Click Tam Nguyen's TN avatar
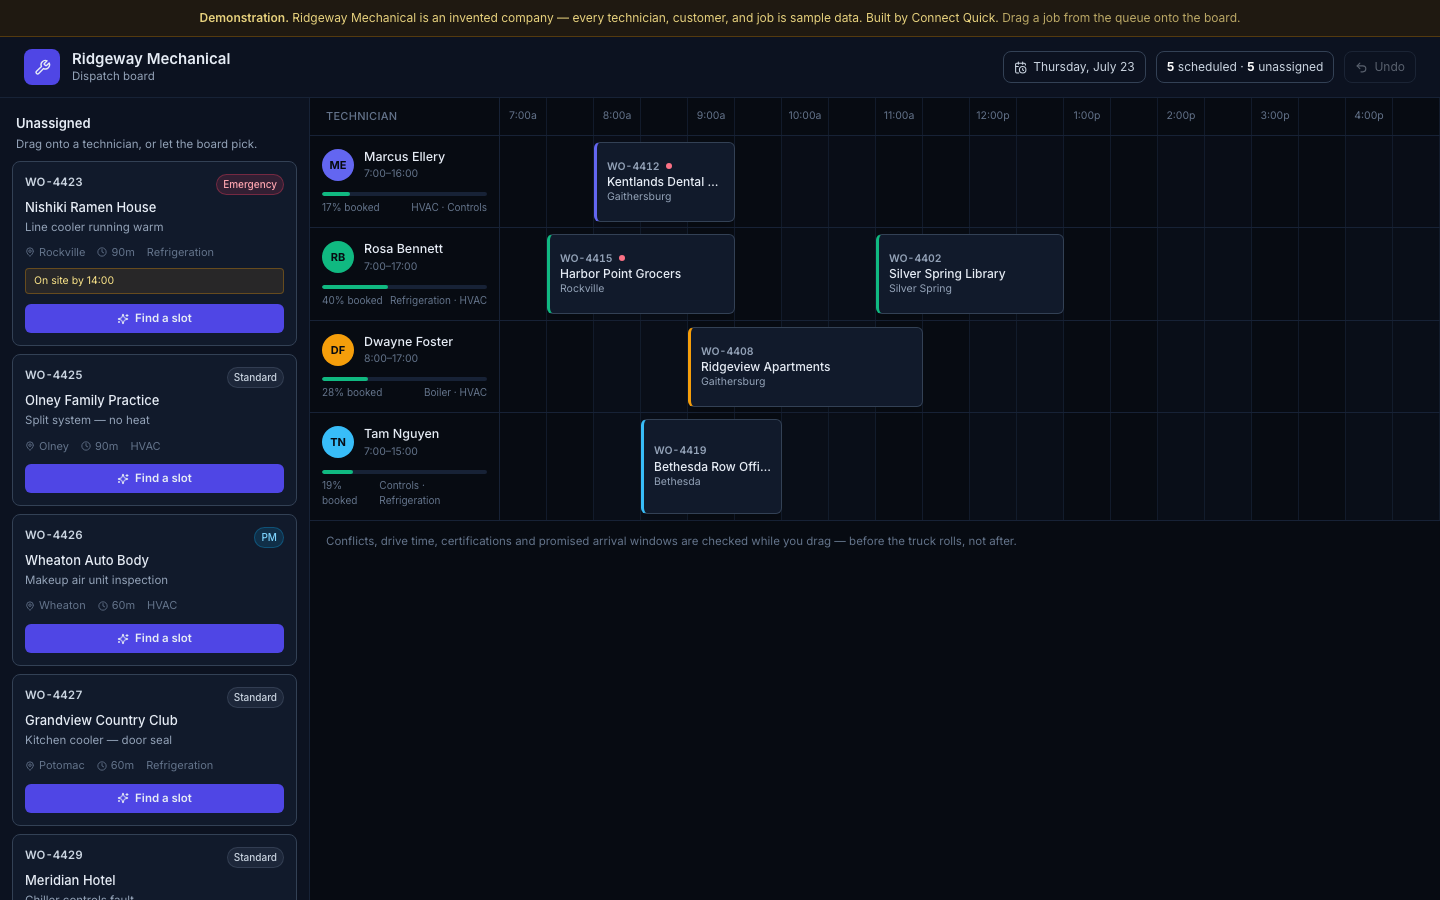The image size is (1440, 900). click(x=338, y=442)
